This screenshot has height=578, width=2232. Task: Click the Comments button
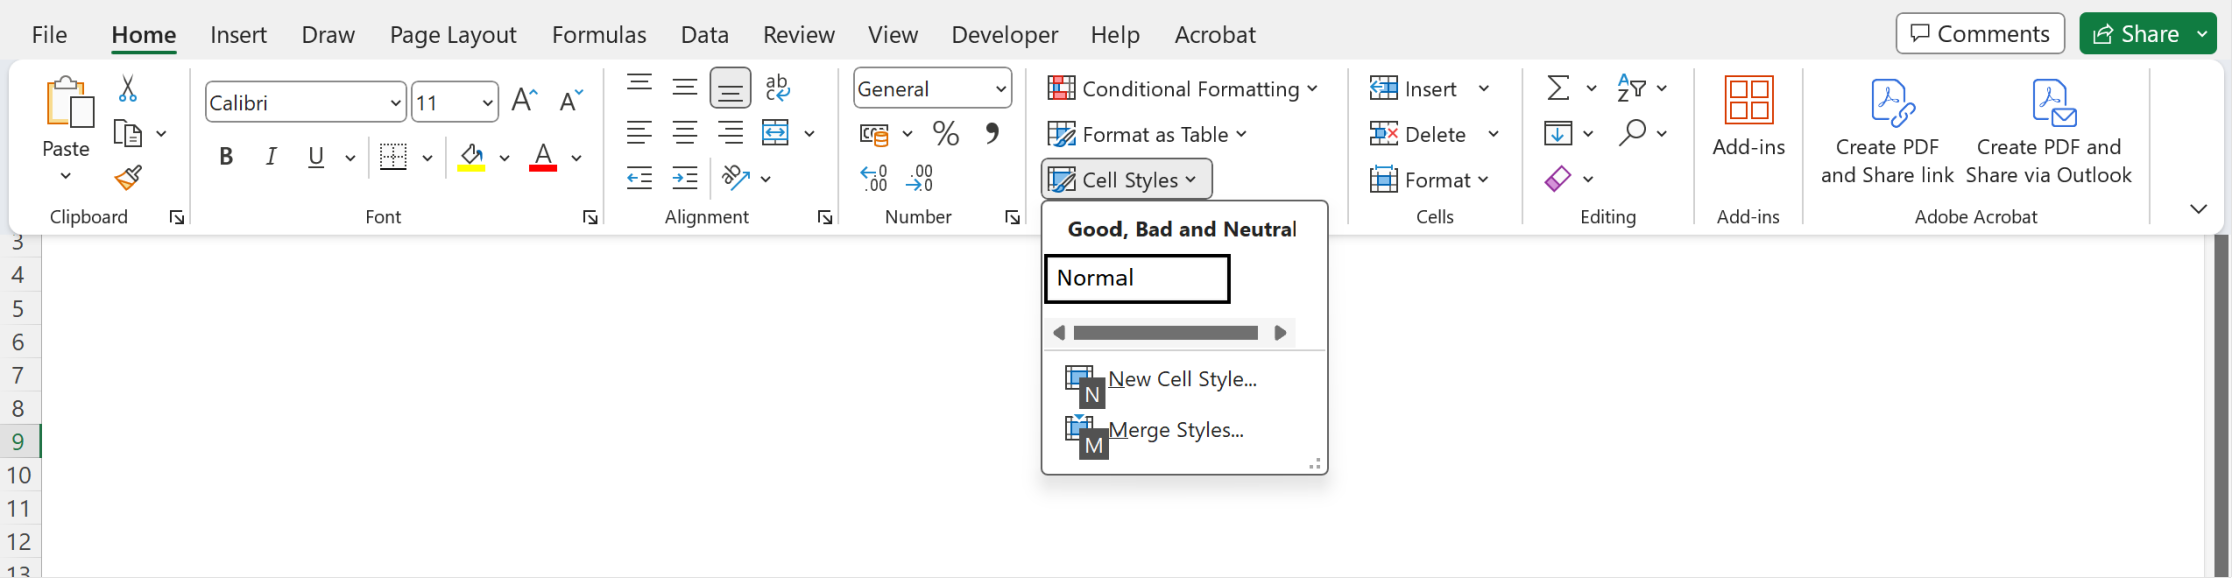tap(1979, 34)
